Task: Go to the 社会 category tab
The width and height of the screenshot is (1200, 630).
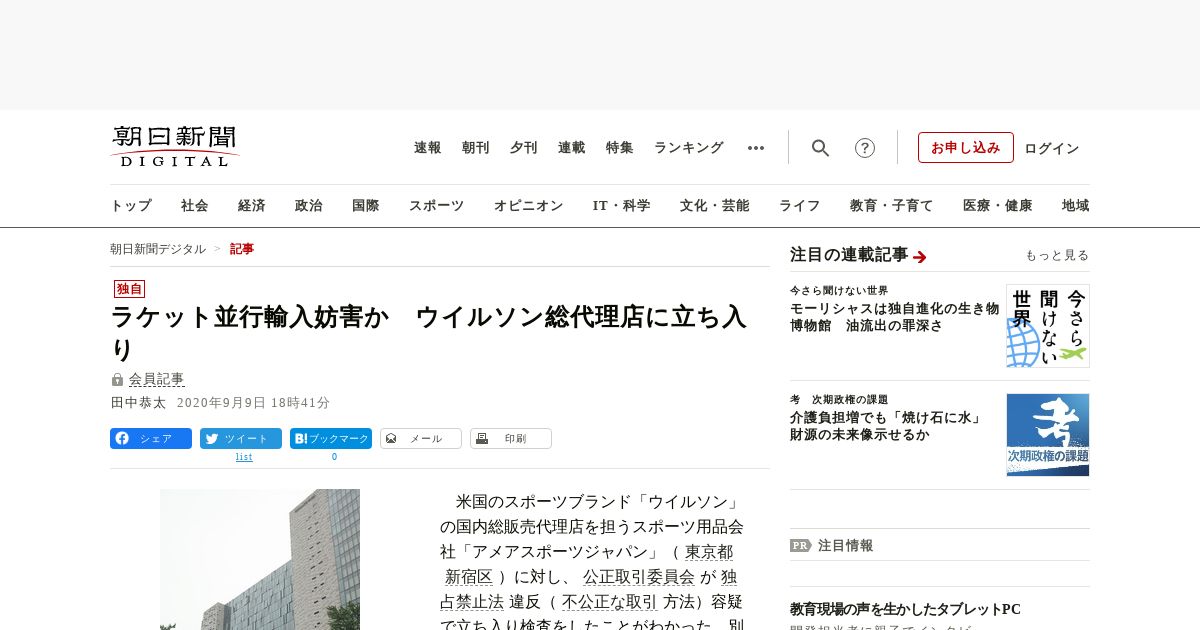Action: pyautogui.click(x=195, y=206)
